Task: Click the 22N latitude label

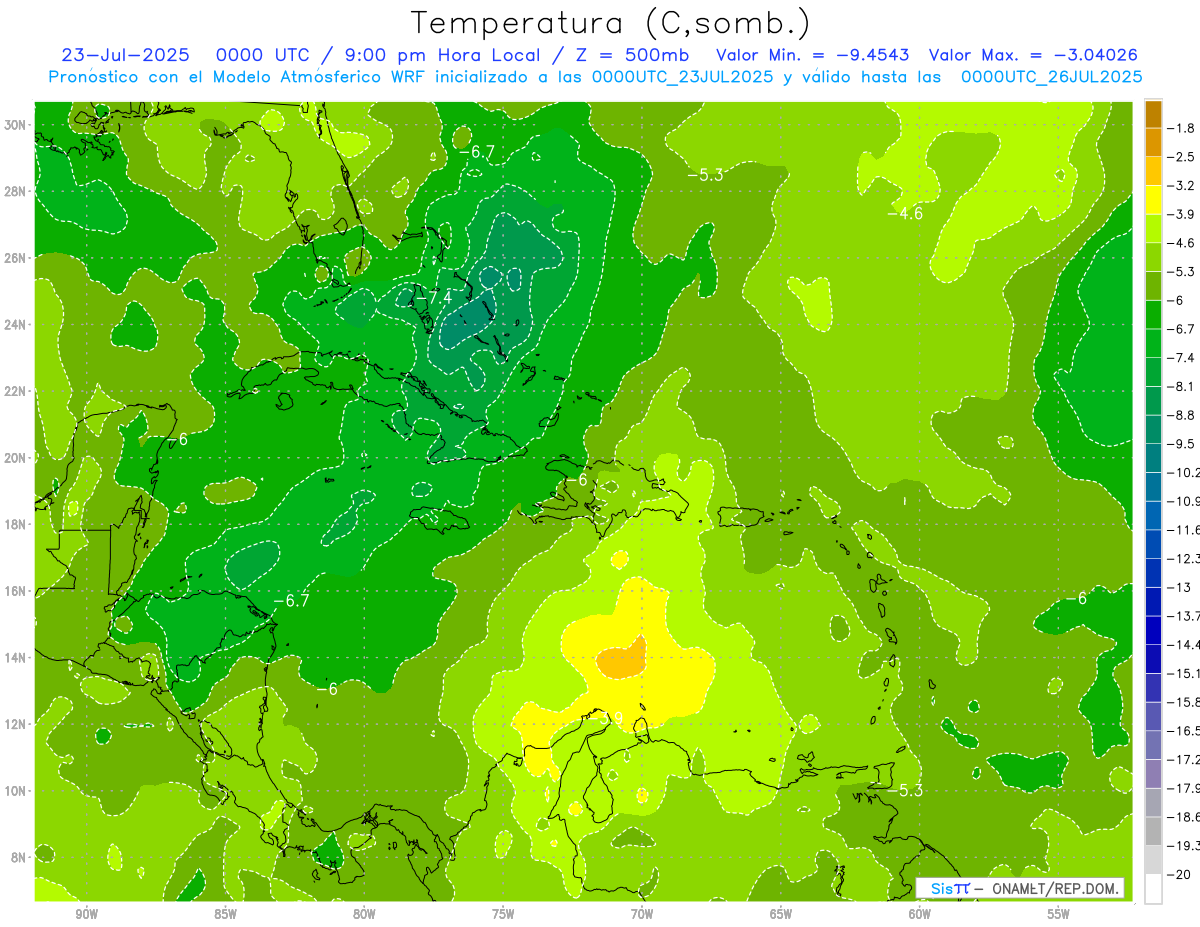Action: (x=17, y=391)
